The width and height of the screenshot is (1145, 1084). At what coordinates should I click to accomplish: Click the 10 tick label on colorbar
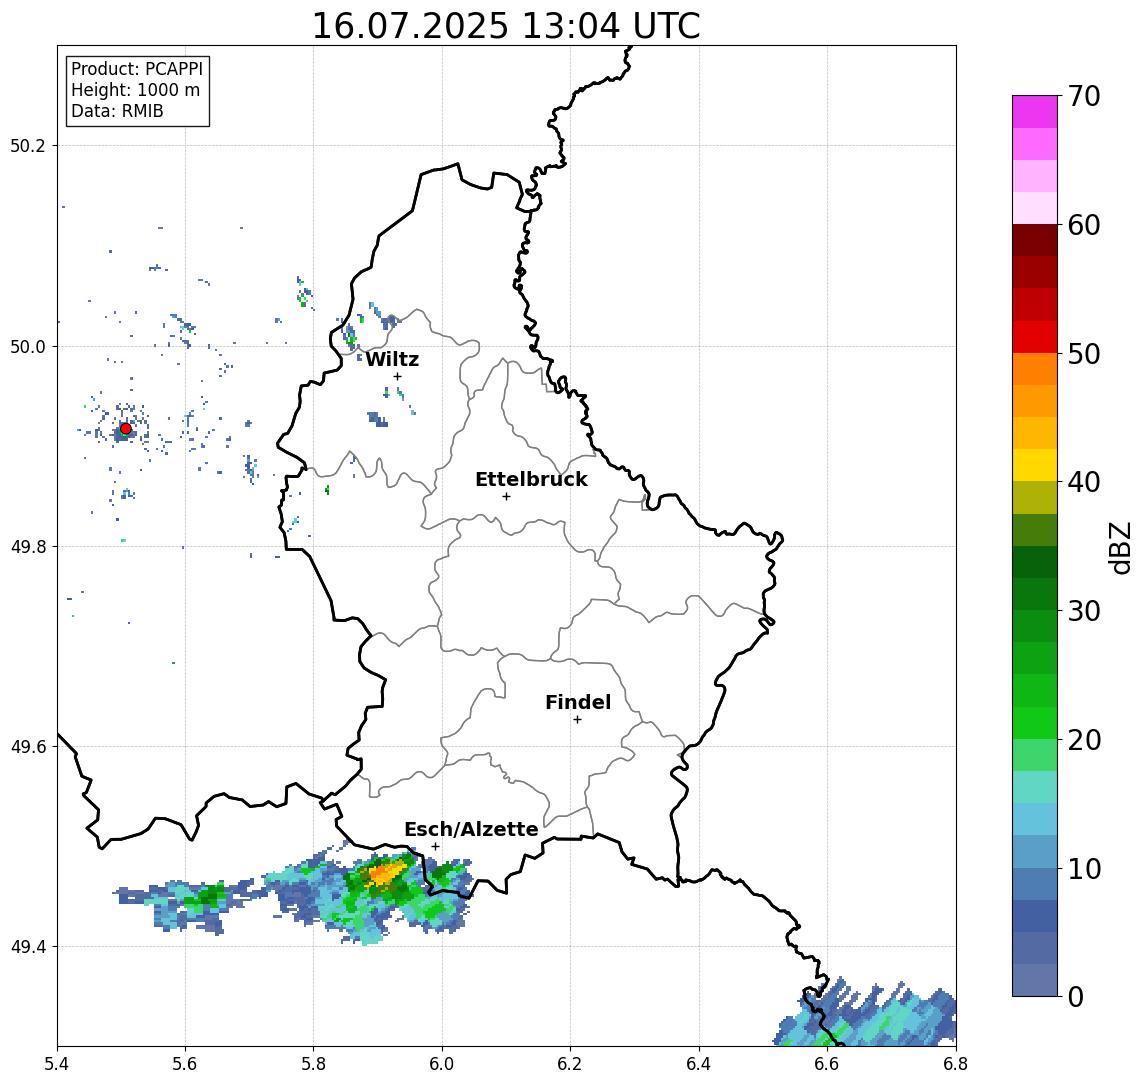pos(1083,869)
